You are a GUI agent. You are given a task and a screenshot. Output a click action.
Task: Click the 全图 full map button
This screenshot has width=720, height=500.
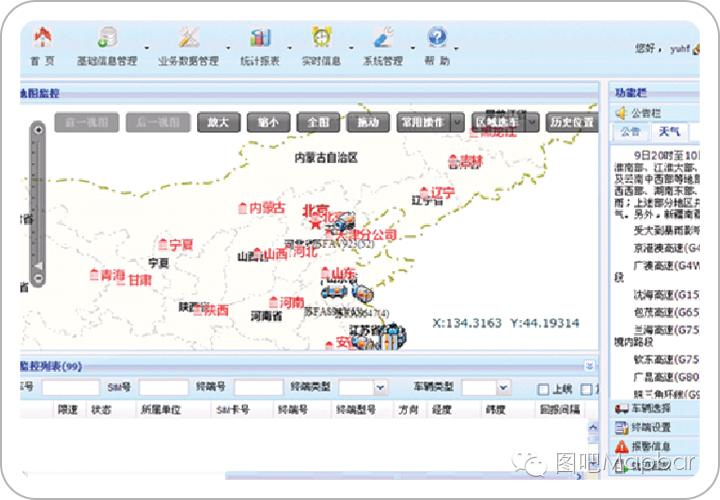point(318,123)
